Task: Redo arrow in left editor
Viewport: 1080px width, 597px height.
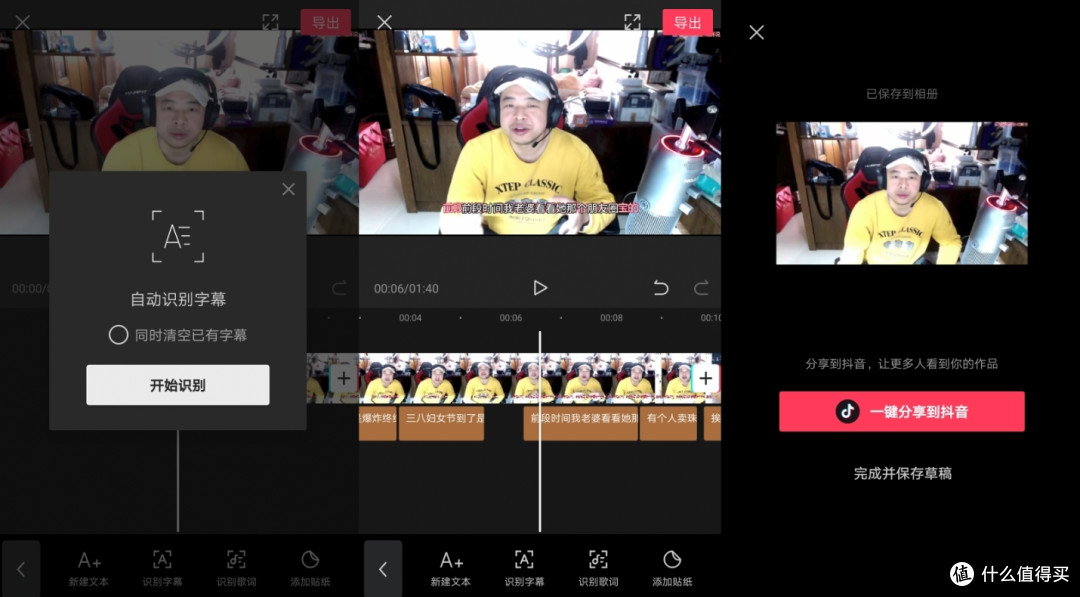Action: click(x=339, y=288)
